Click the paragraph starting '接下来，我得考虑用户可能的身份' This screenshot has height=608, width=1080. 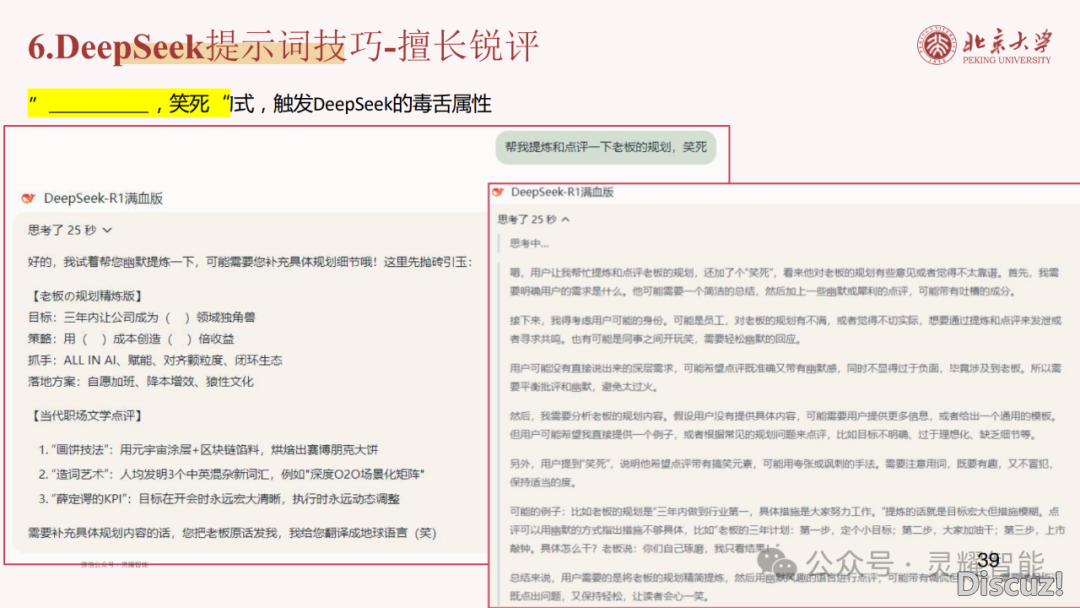click(785, 329)
